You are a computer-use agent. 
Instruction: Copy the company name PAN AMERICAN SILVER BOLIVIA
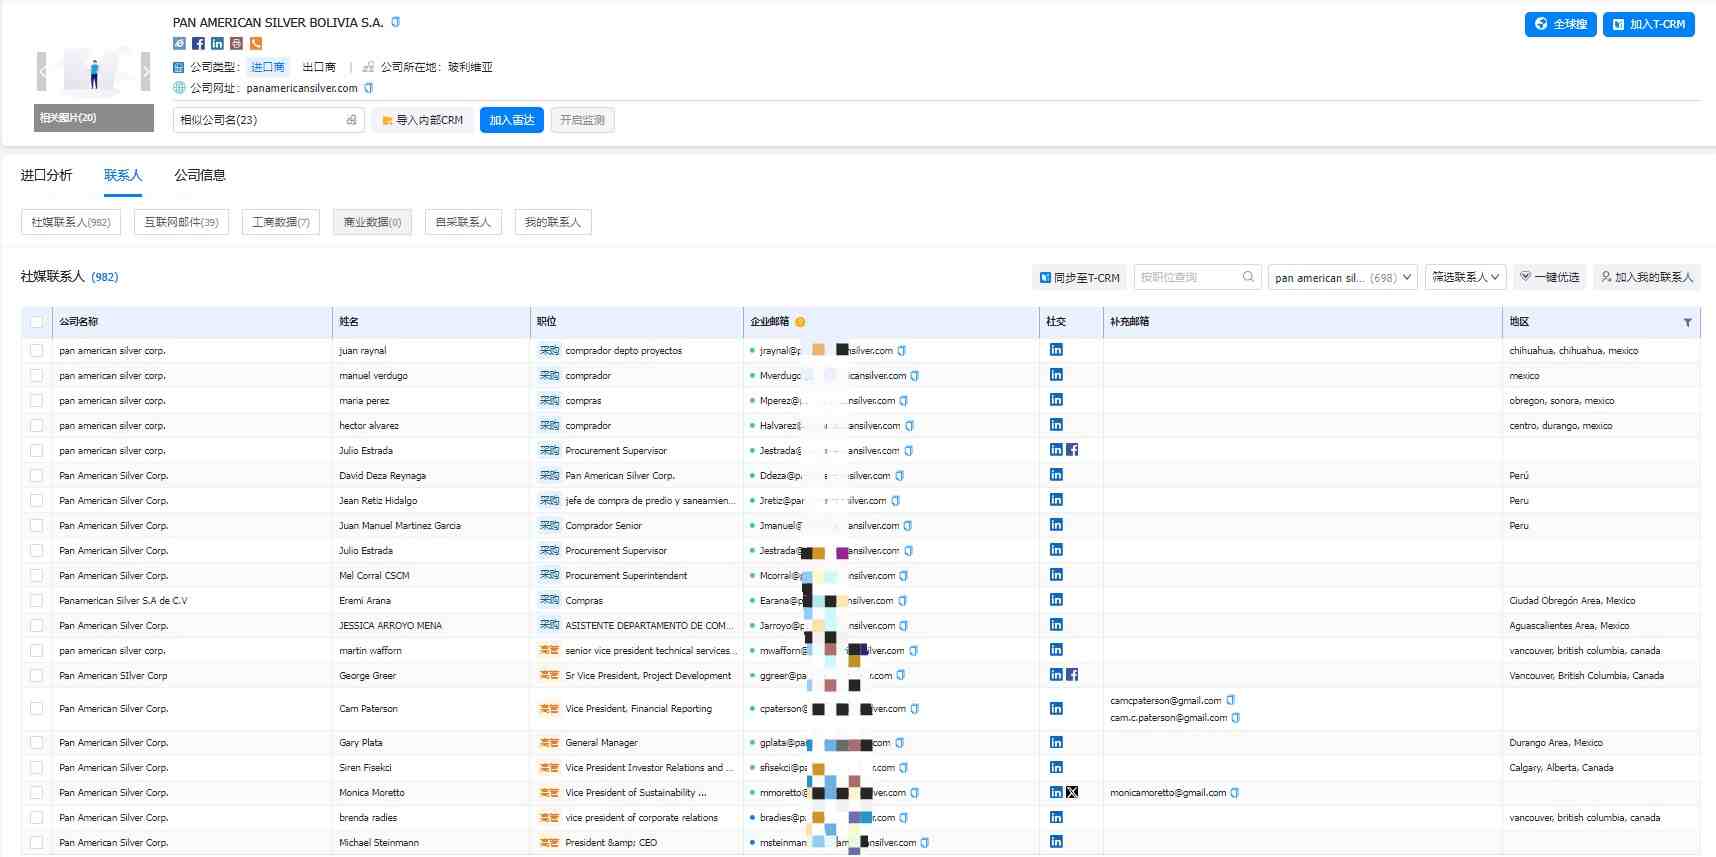point(396,22)
